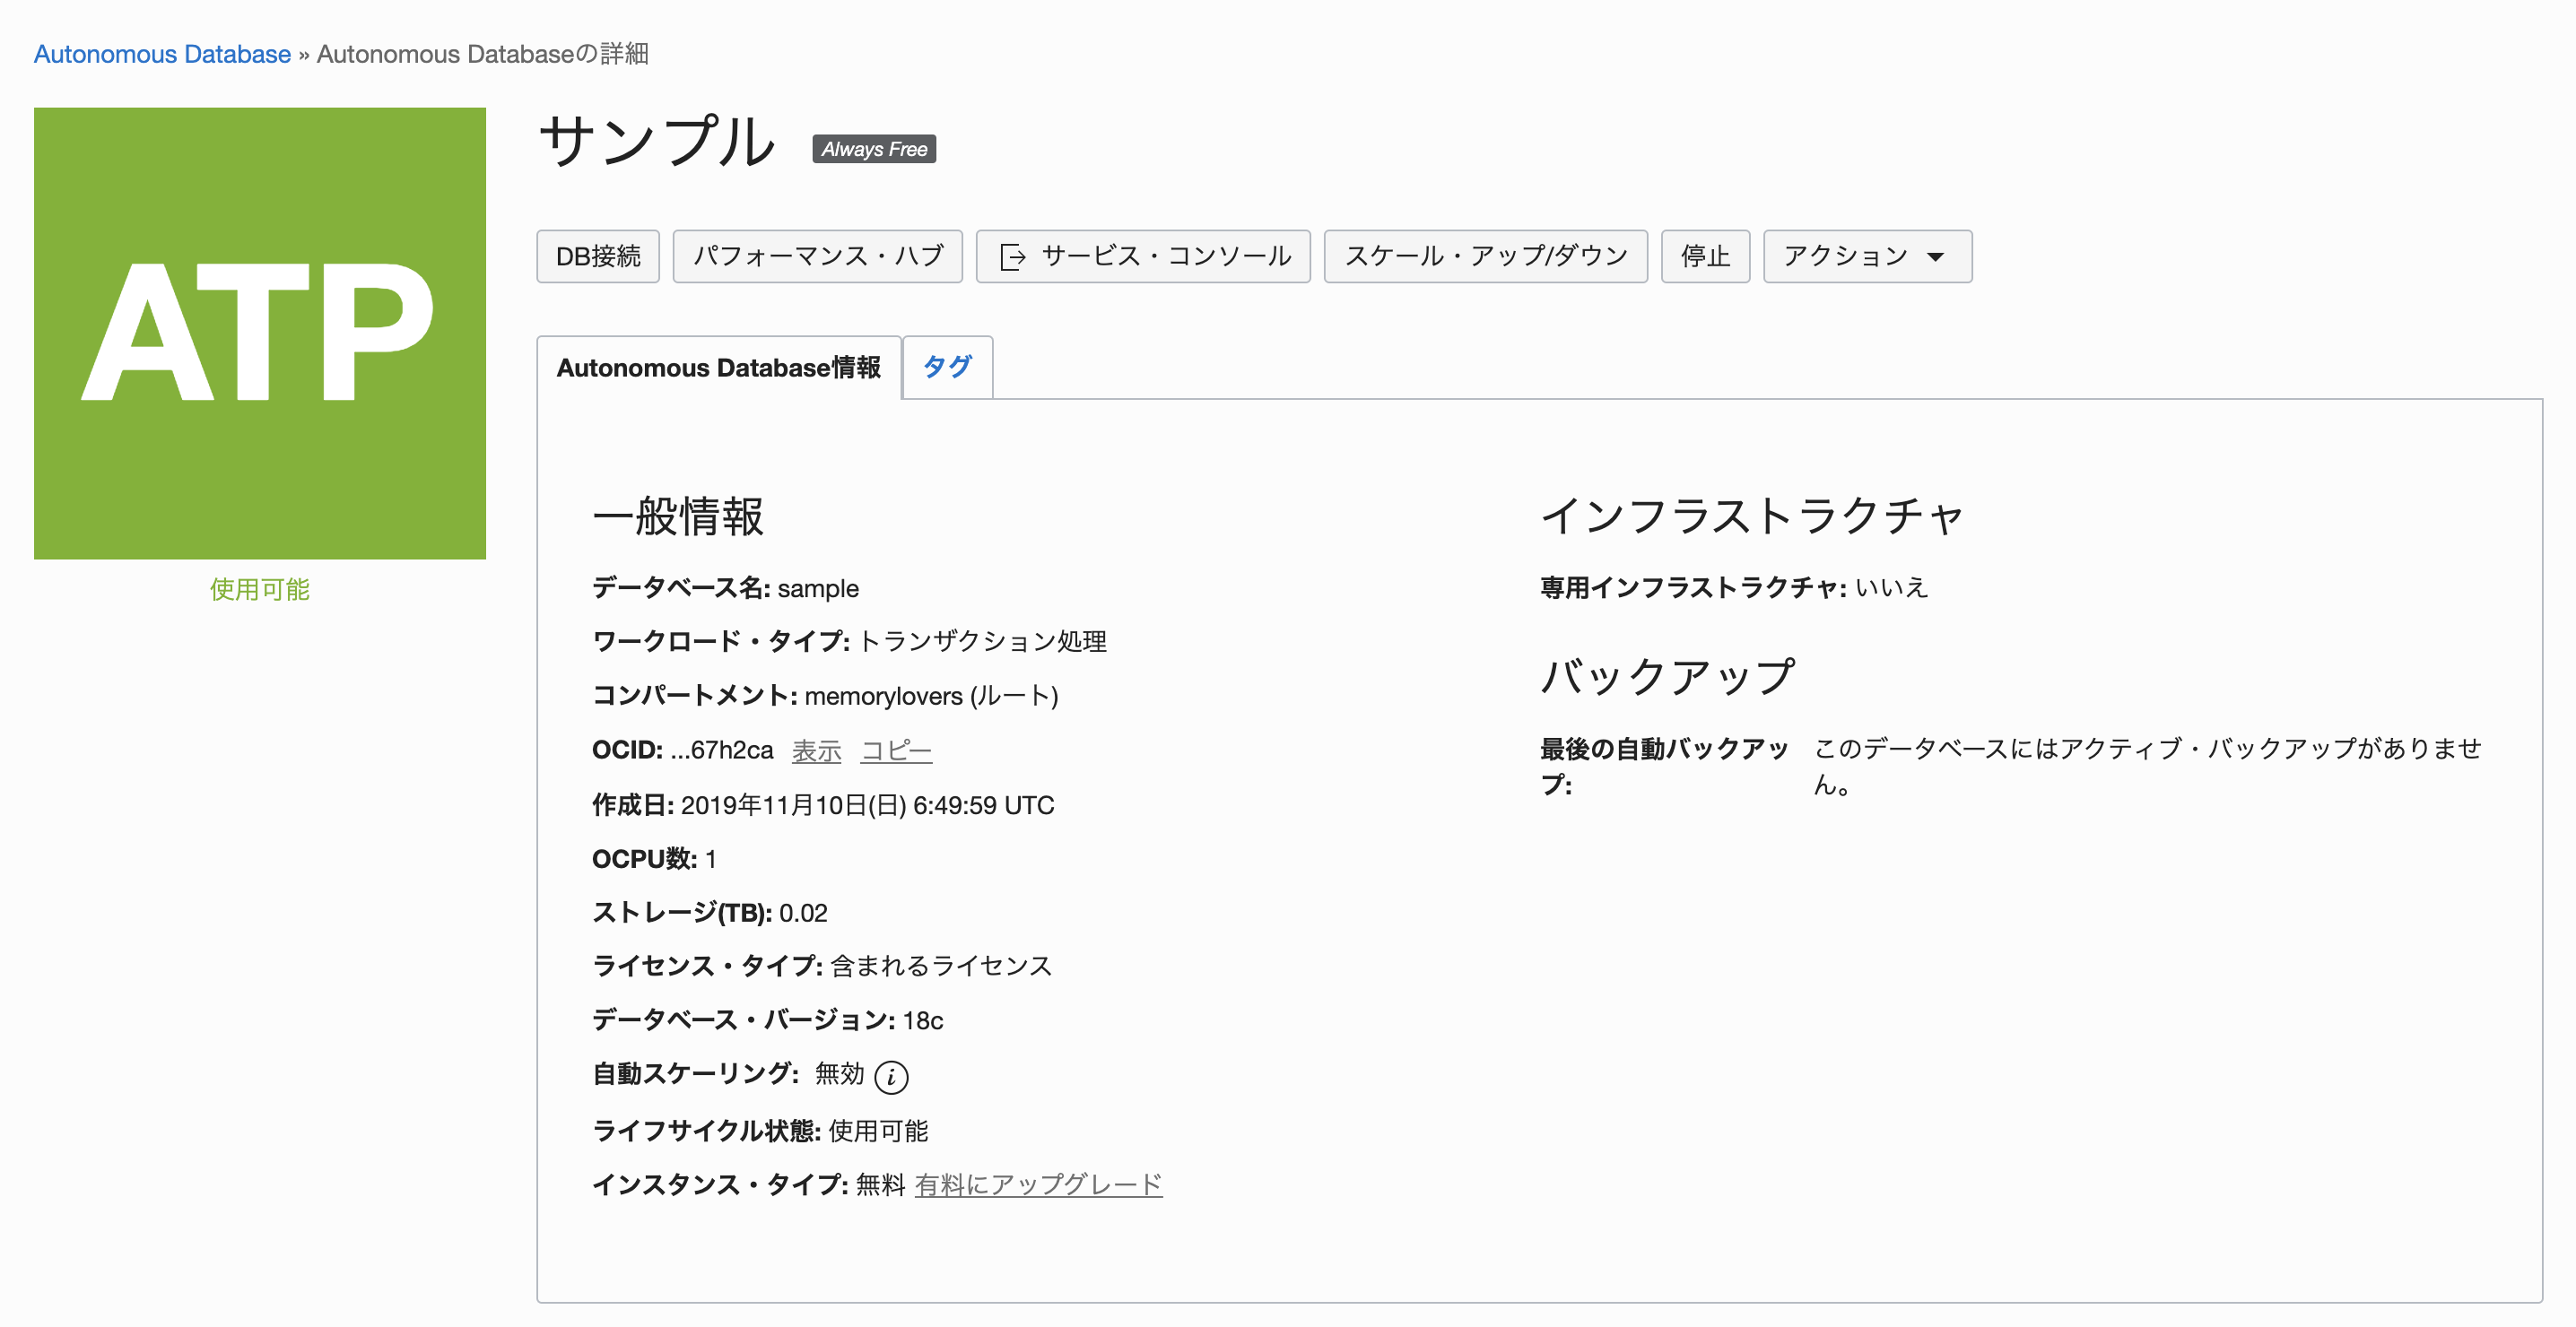Click license type 含まれるライセンス
This screenshot has height=1327, width=2576.
click(x=941, y=966)
